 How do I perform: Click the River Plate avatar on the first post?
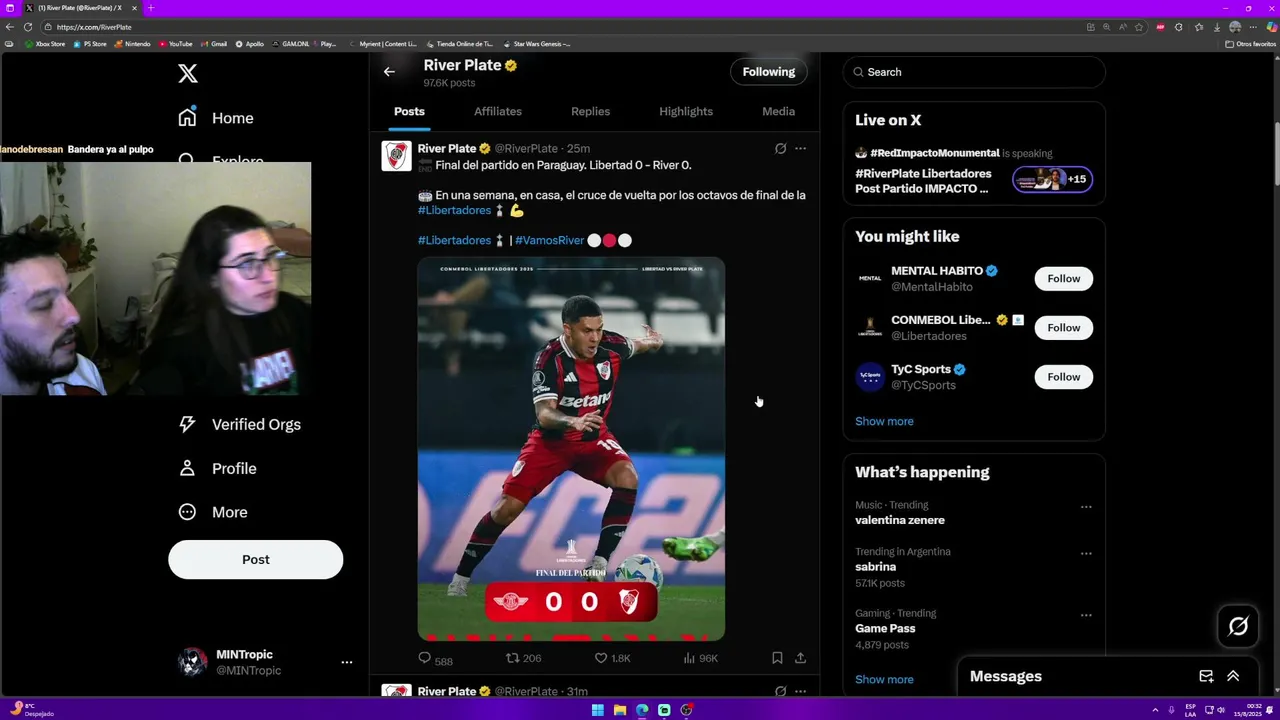396,156
